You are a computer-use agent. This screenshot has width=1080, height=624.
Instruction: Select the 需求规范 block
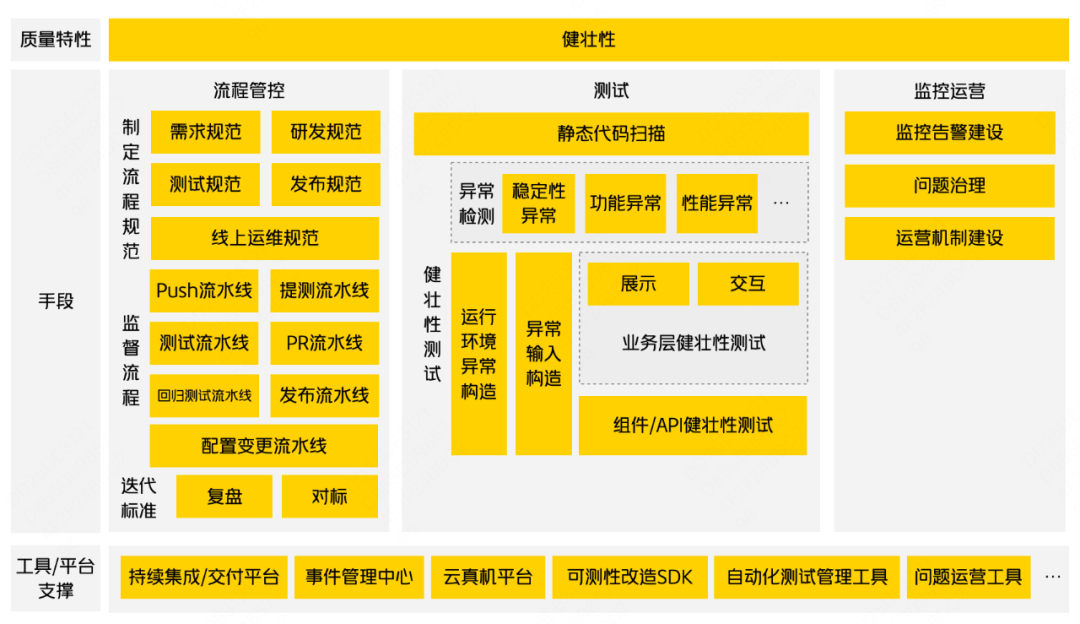[x=205, y=132]
